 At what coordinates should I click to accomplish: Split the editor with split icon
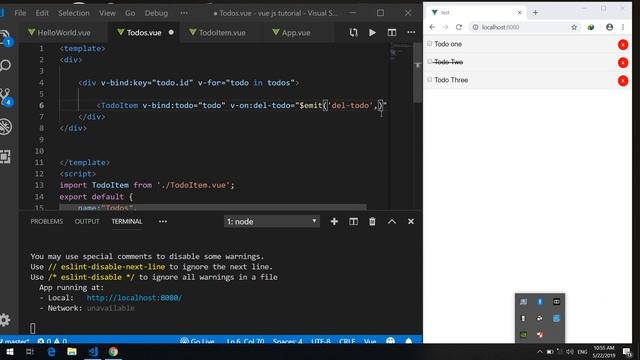pos(392,32)
